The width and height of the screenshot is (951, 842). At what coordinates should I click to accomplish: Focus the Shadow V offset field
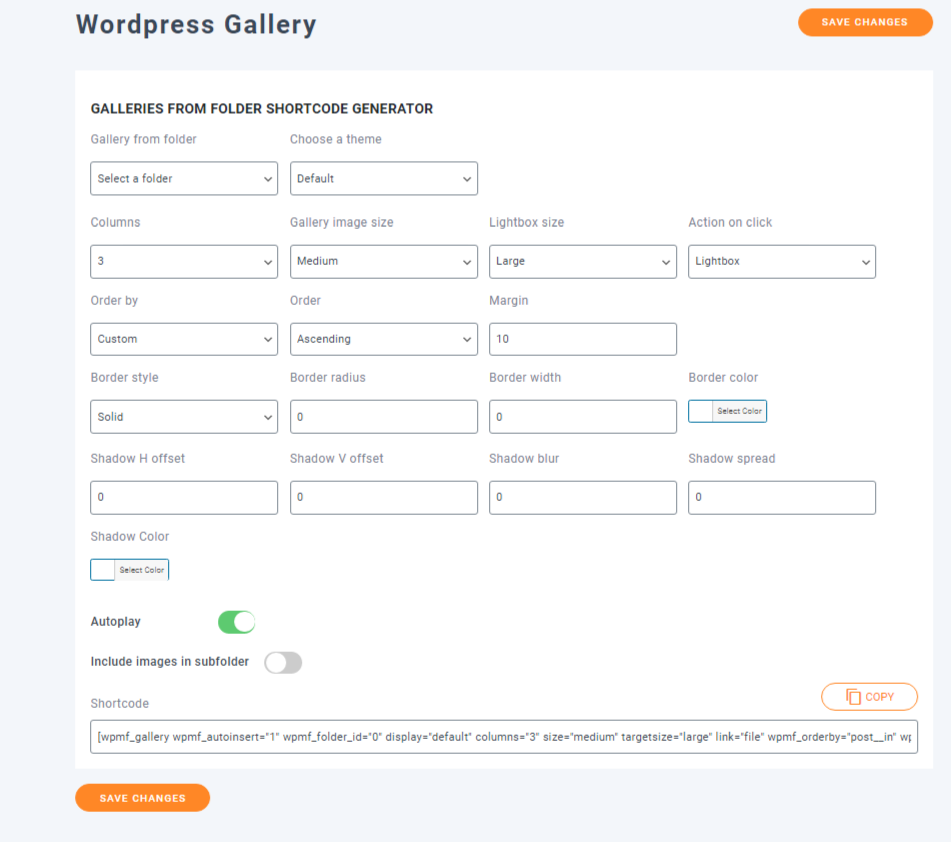pos(383,497)
